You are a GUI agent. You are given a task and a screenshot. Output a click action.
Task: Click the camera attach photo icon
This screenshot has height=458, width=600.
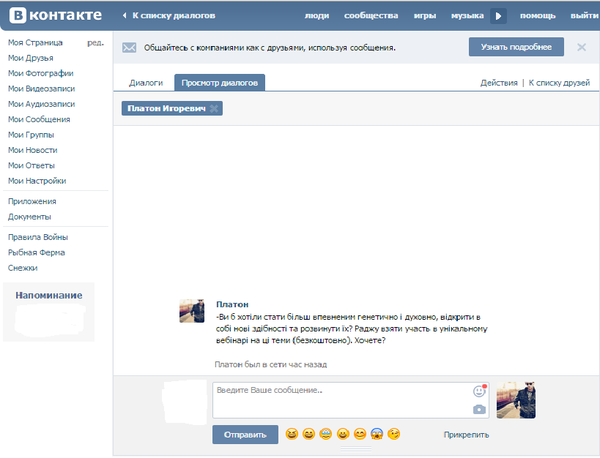[479, 409]
